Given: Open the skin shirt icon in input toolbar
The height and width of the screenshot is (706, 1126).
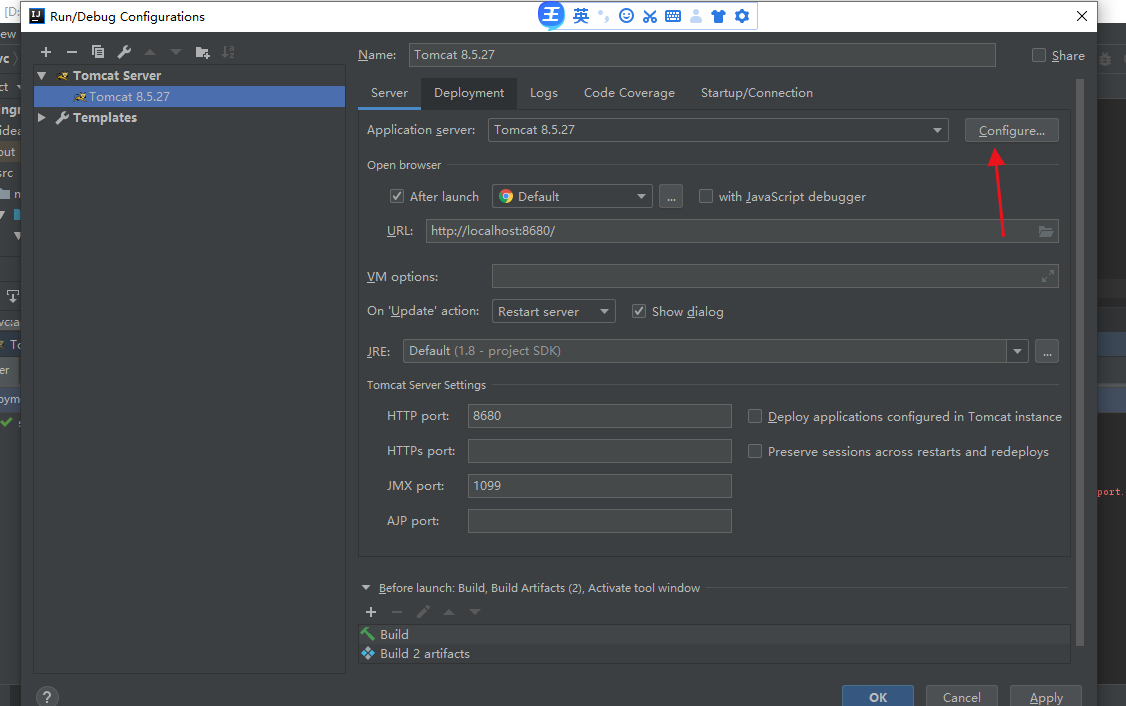Looking at the screenshot, I should click(718, 16).
